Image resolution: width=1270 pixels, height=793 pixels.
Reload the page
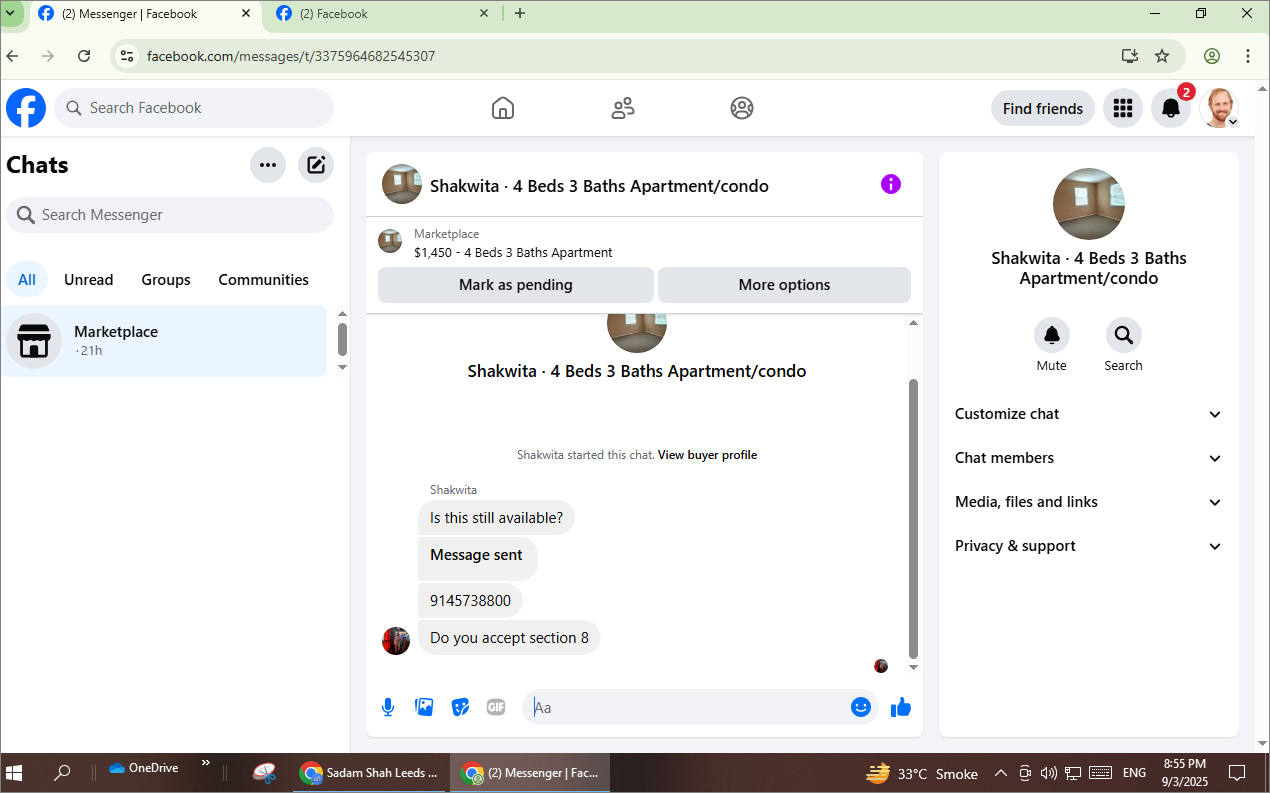point(84,56)
